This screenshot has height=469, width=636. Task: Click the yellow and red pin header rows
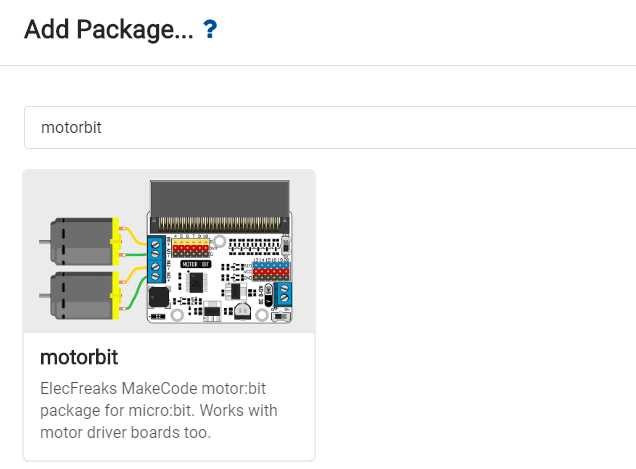click(191, 247)
